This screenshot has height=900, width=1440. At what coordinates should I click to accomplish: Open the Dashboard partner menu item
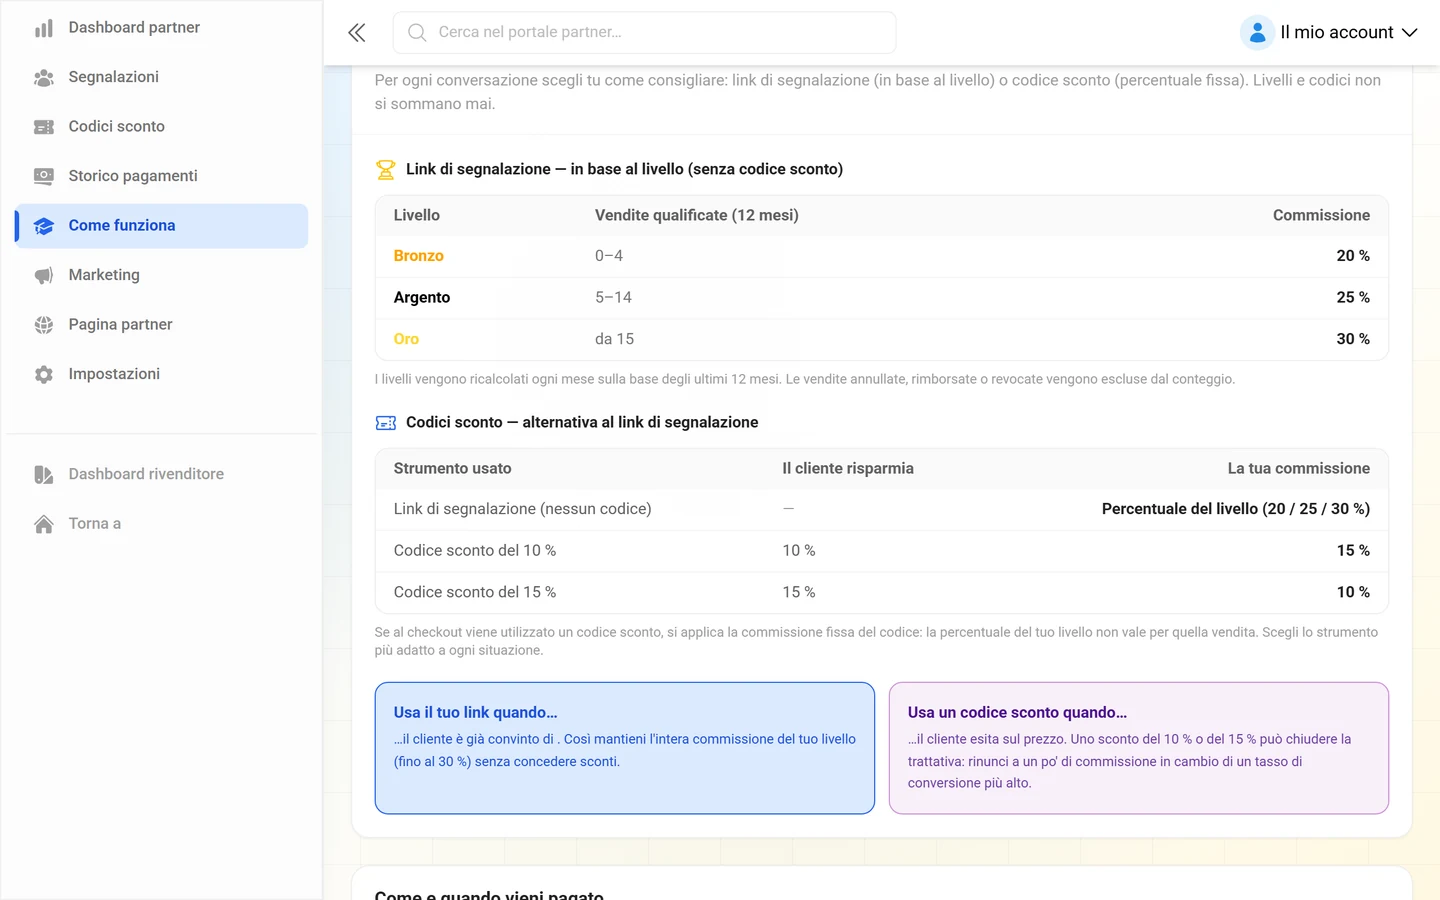[162, 28]
